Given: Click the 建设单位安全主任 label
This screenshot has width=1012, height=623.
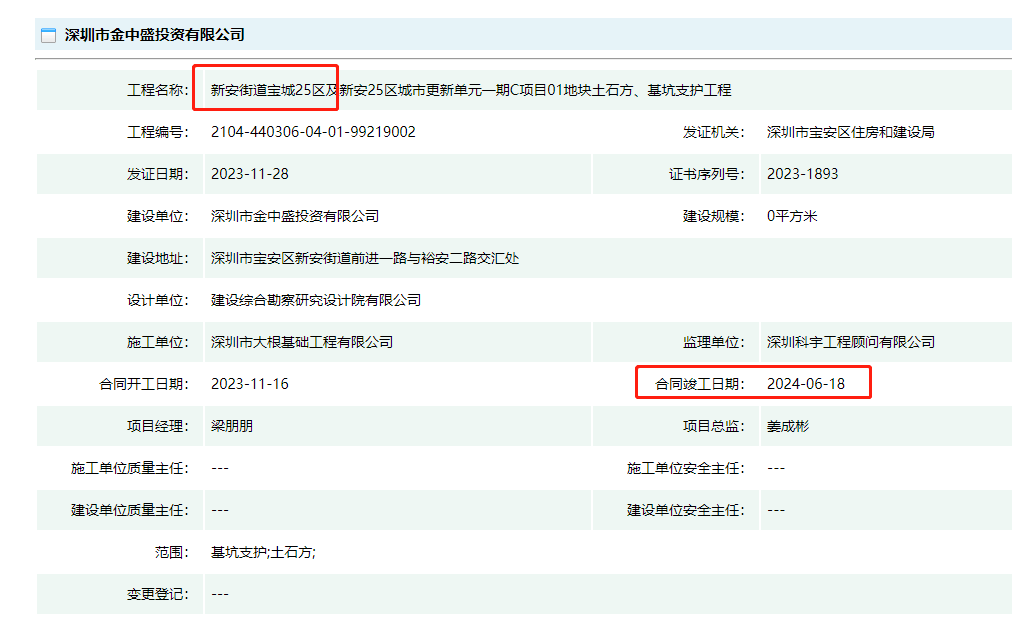Looking at the screenshot, I should [x=685, y=510].
